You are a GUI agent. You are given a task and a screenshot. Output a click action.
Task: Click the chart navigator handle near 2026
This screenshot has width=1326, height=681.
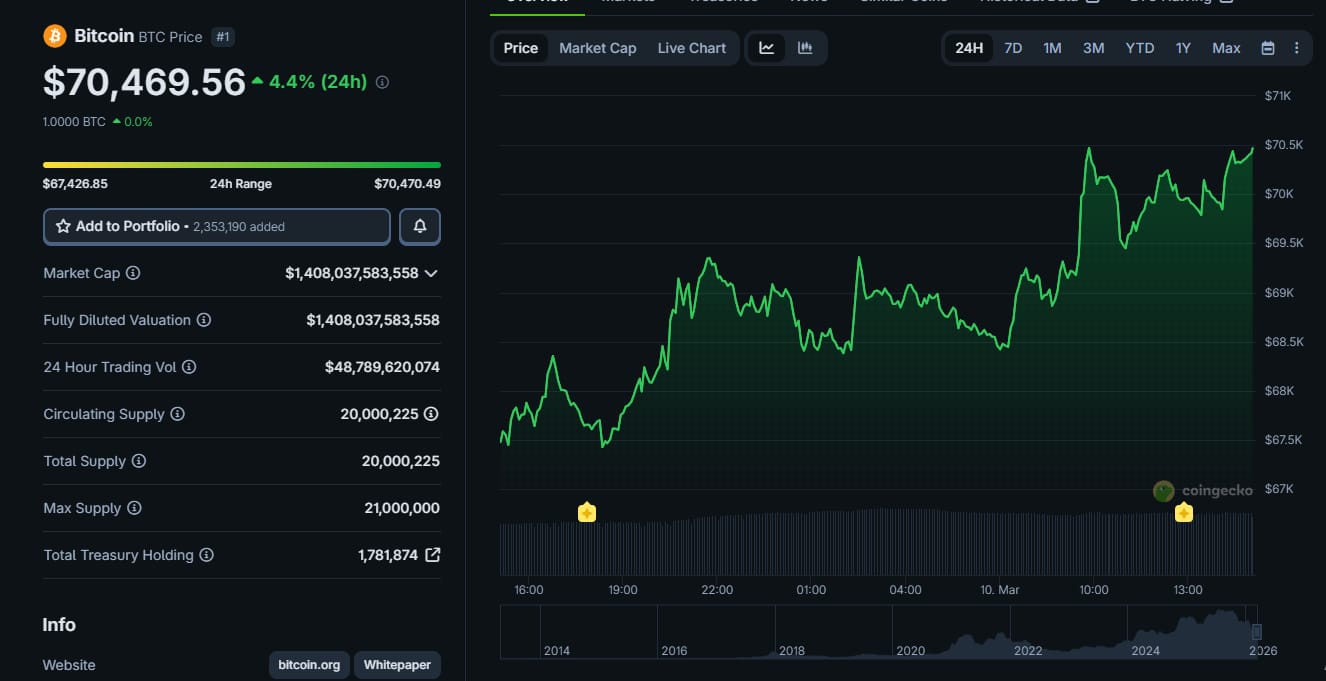[1257, 632]
